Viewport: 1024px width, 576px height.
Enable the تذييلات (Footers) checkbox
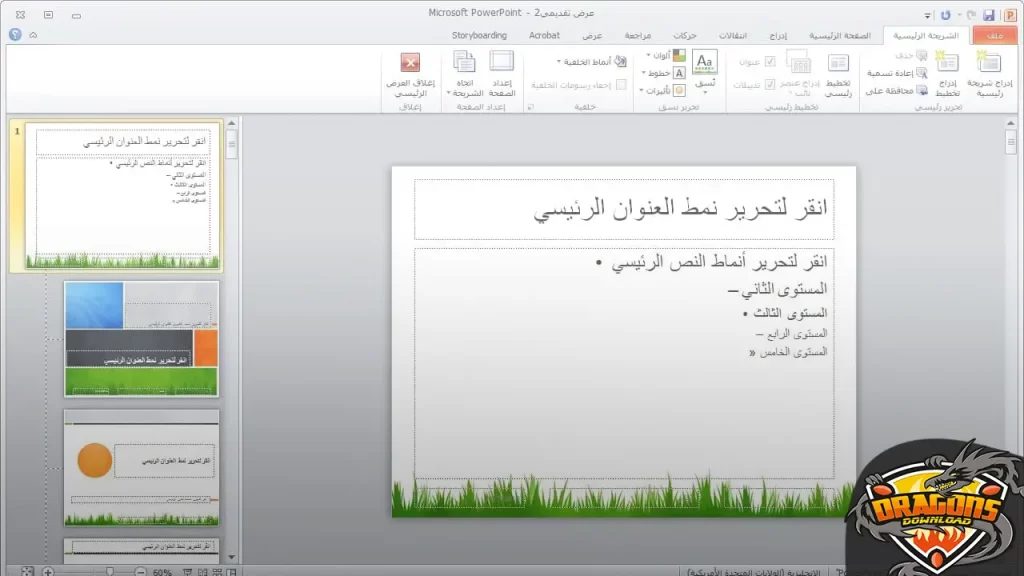pos(770,84)
